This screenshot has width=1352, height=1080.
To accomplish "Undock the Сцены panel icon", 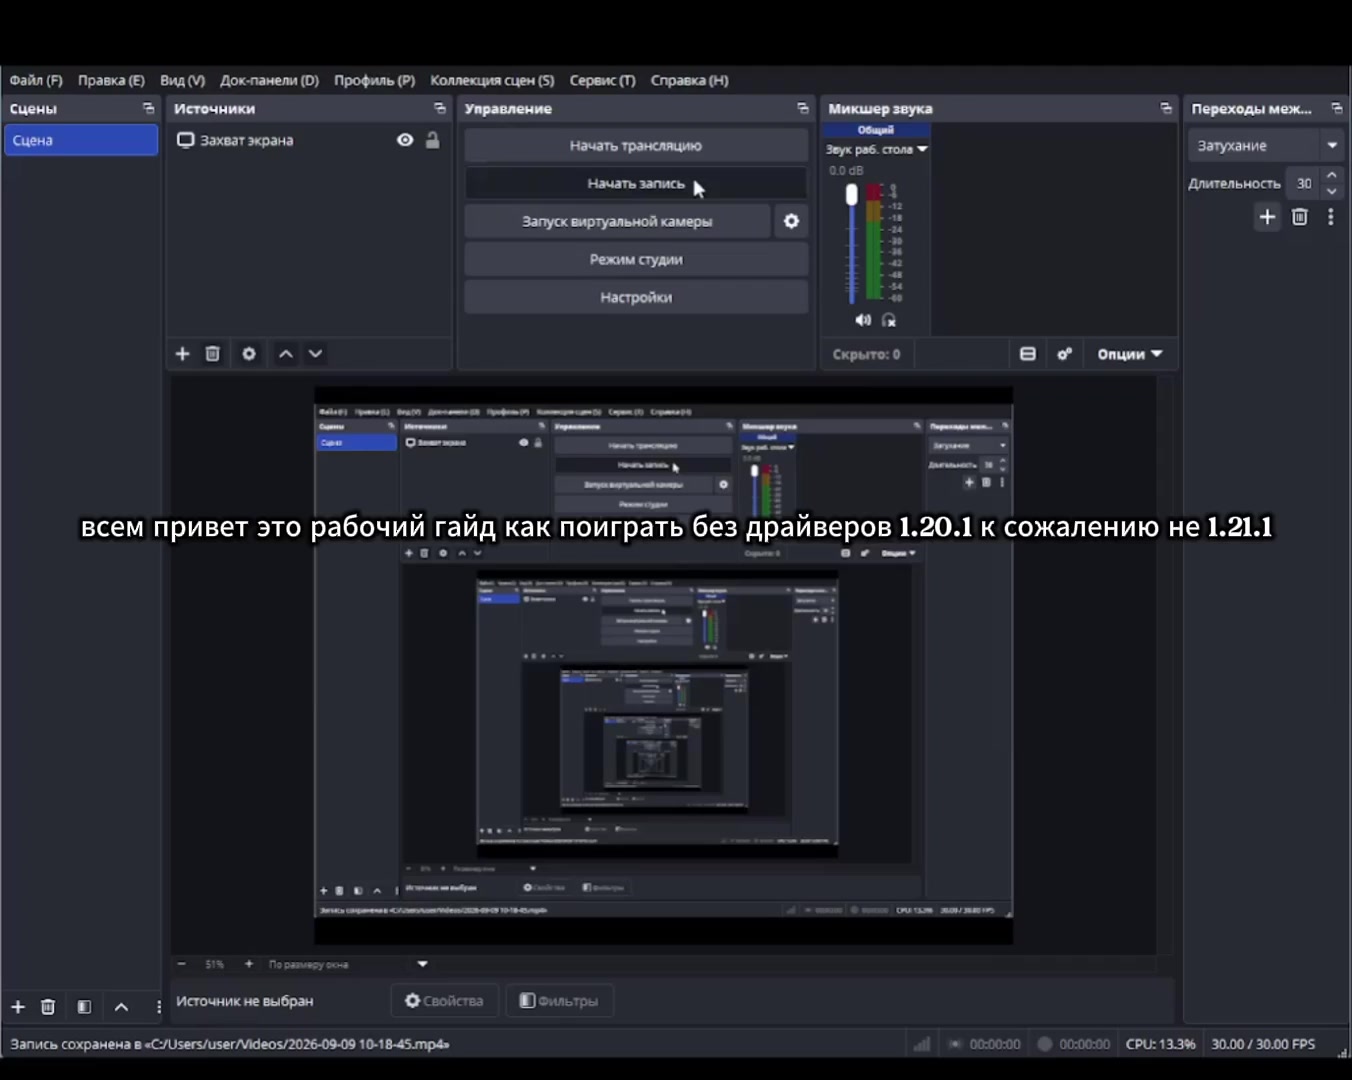I will pyautogui.click(x=149, y=108).
